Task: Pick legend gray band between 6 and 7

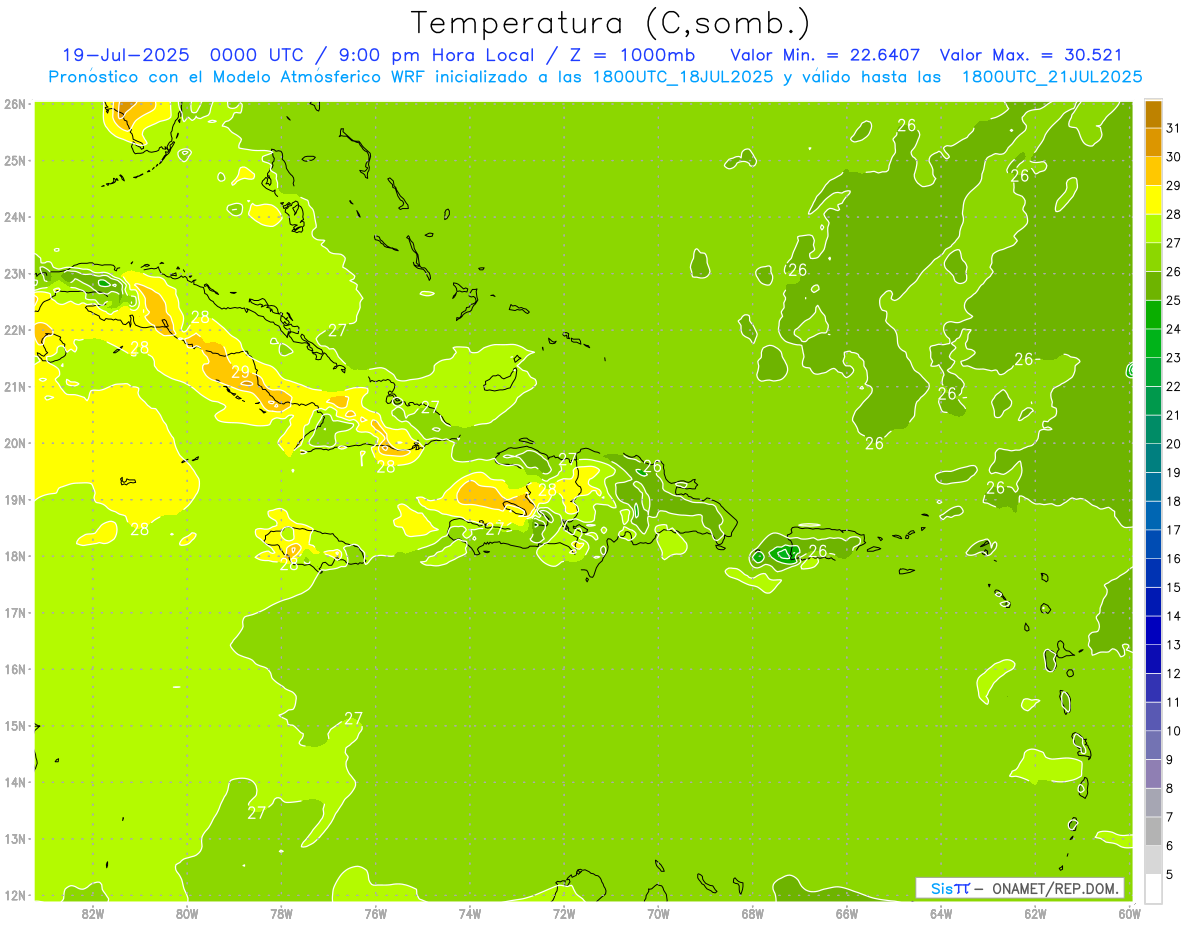Action: coord(1153,832)
